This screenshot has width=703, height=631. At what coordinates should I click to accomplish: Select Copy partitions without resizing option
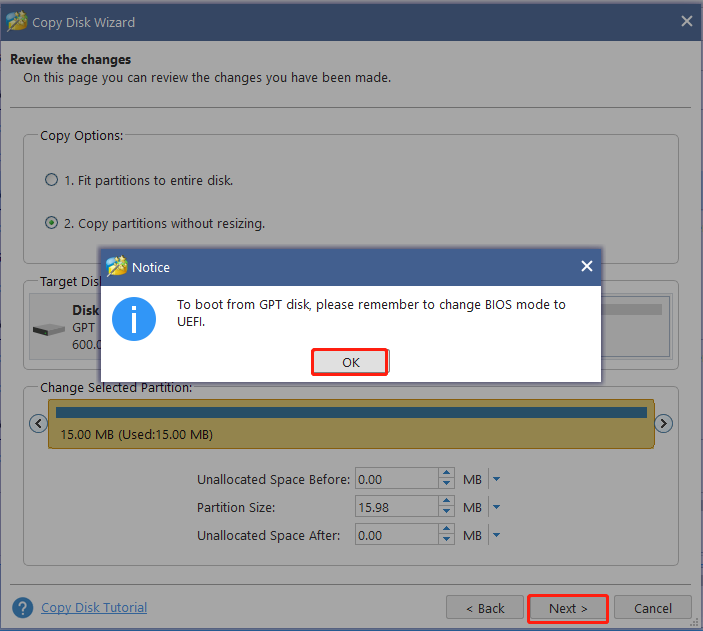(x=52, y=223)
